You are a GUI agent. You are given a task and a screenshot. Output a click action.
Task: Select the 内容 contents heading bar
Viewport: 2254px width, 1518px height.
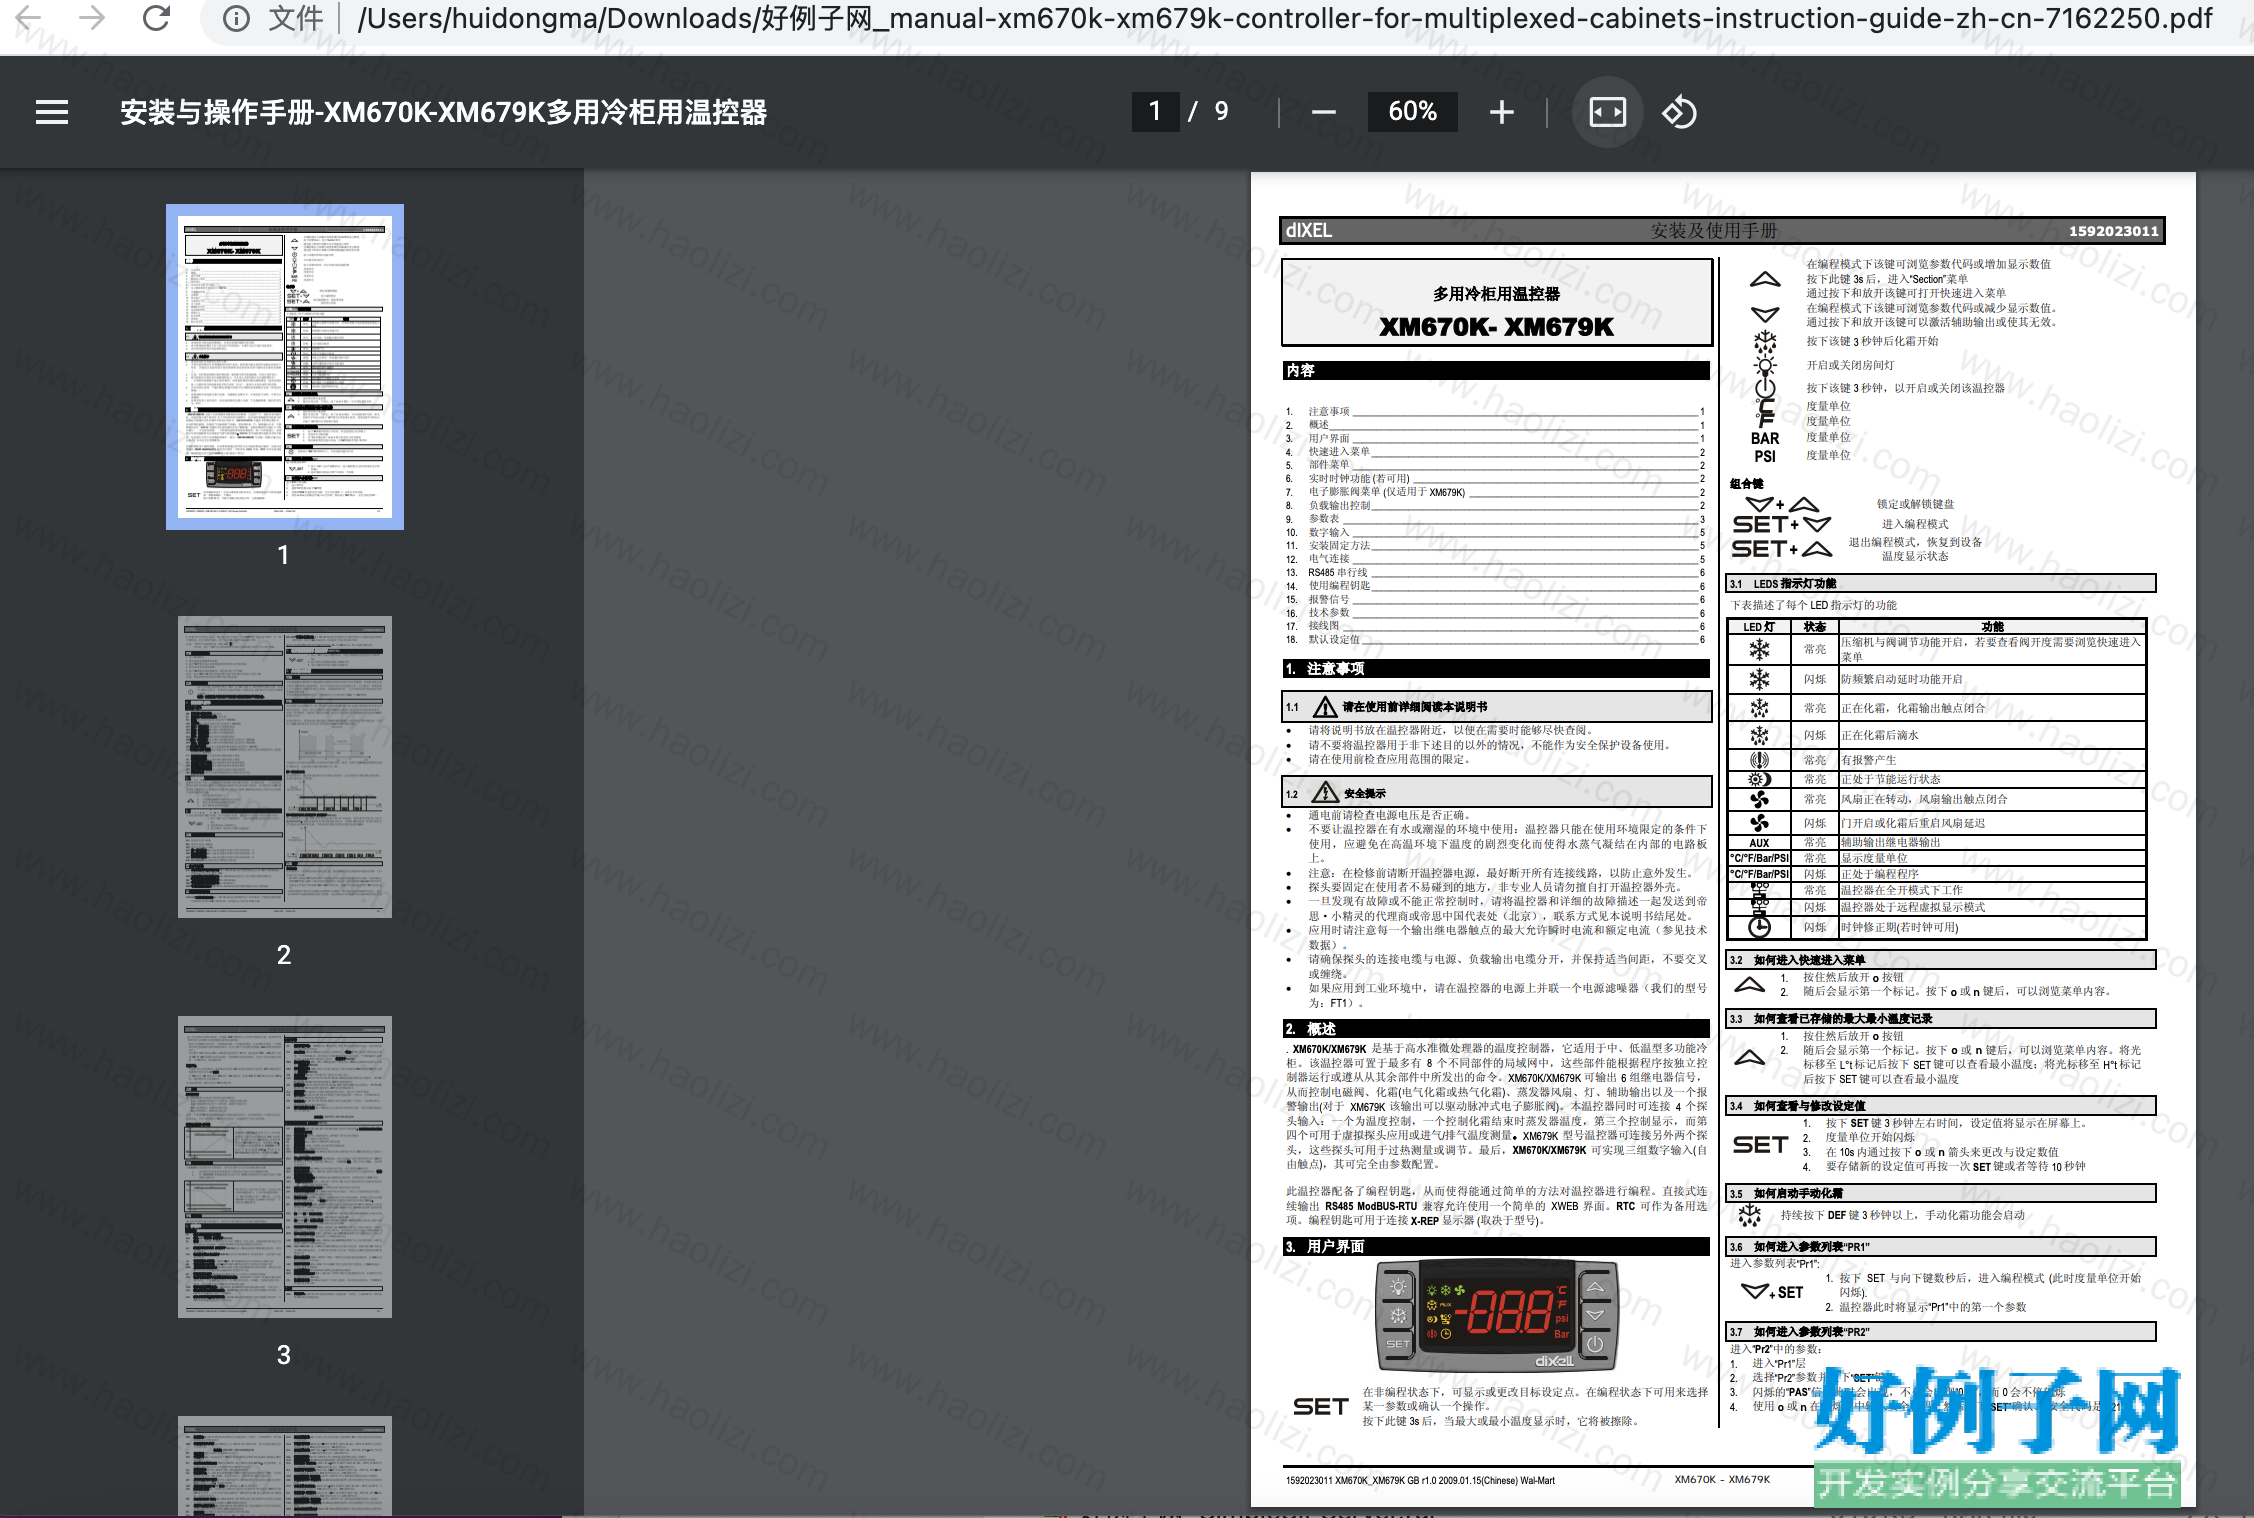point(1496,370)
